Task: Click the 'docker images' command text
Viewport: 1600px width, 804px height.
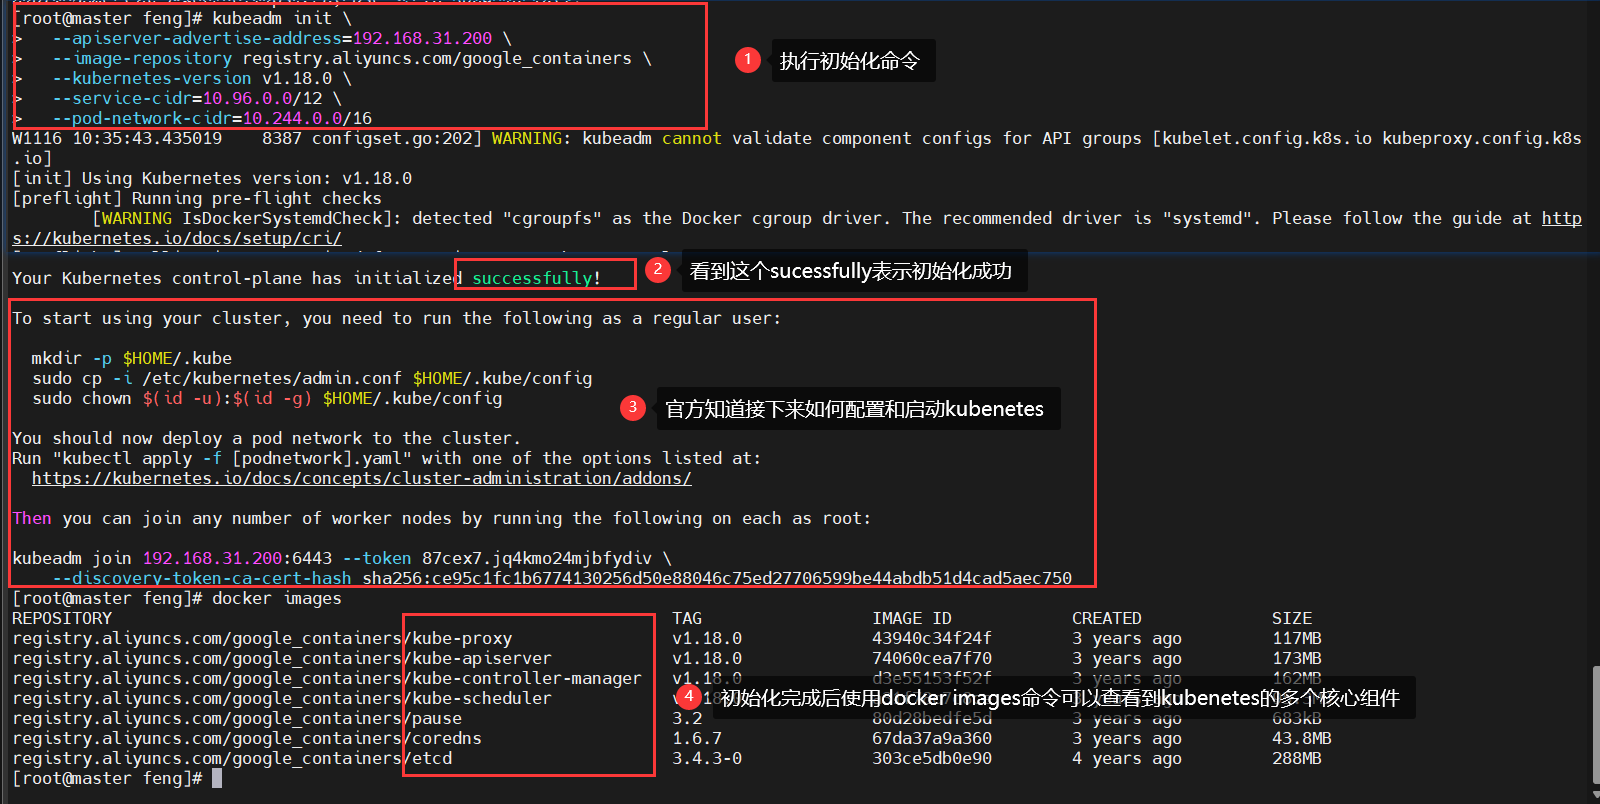Action: [277, 598]
